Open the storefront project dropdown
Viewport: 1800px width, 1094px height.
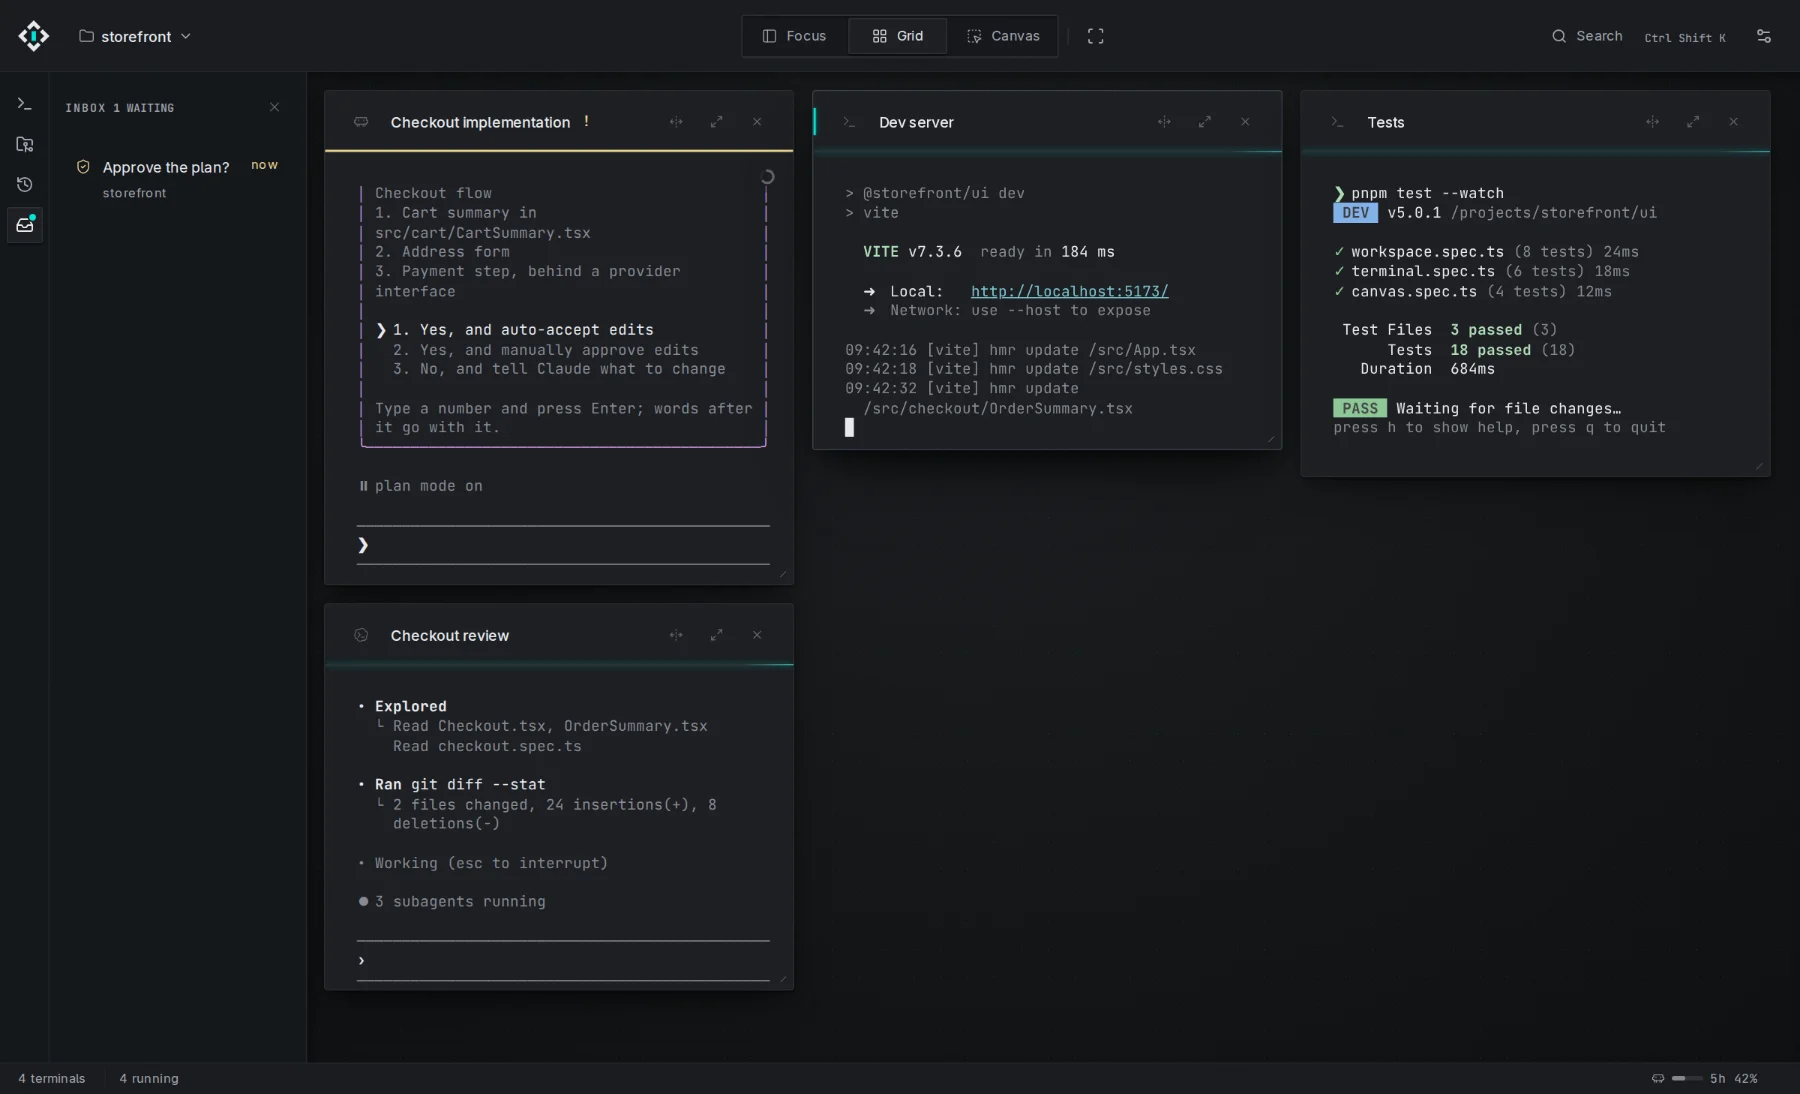(x=135, y=36)
